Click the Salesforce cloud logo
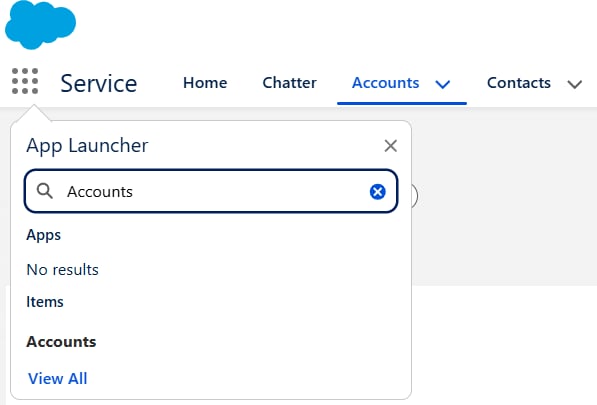The width and height of the screenshot is (597, 405). tap(40, 24)
